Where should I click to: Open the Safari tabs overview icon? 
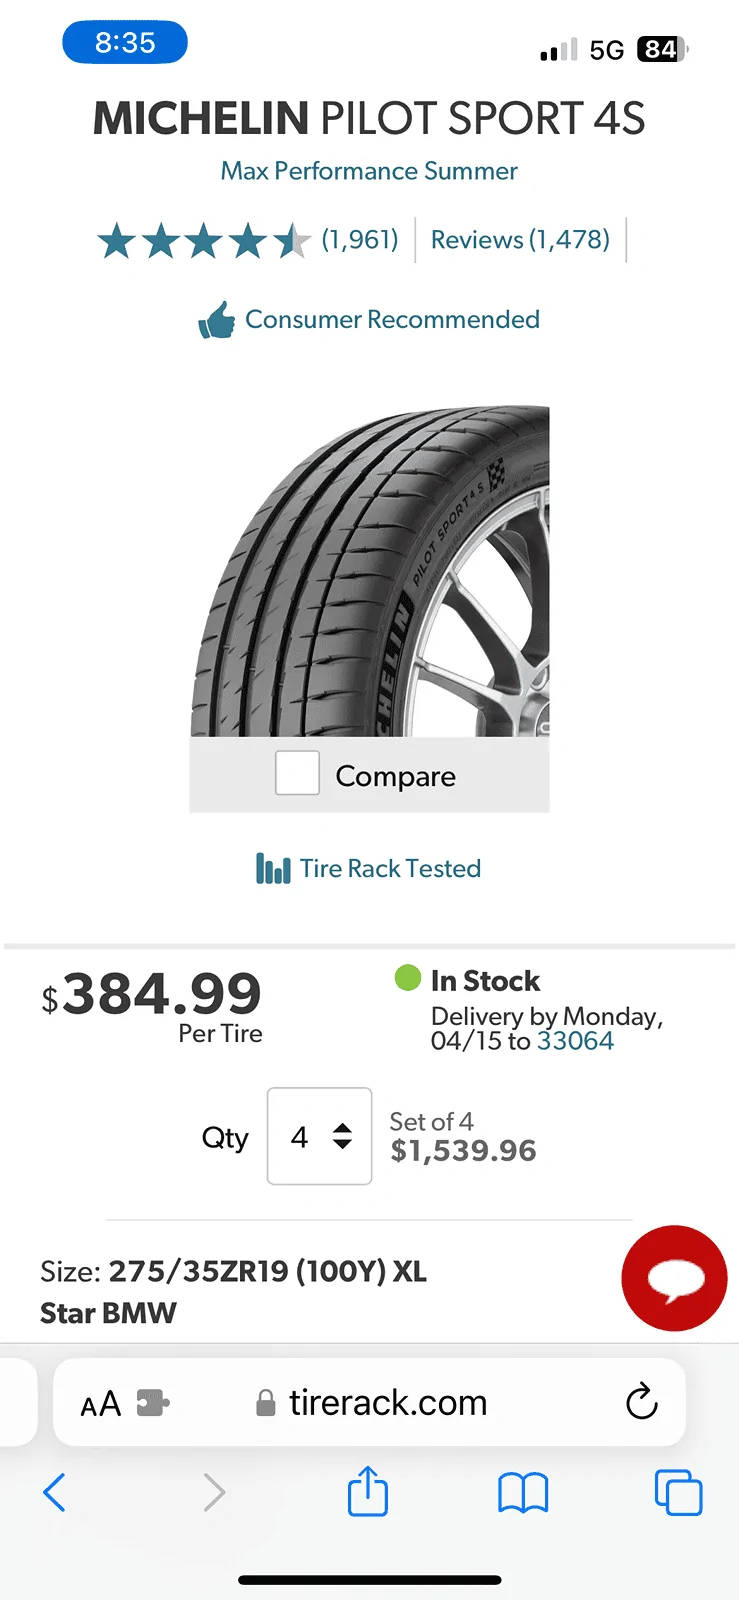pos(678,1492)
